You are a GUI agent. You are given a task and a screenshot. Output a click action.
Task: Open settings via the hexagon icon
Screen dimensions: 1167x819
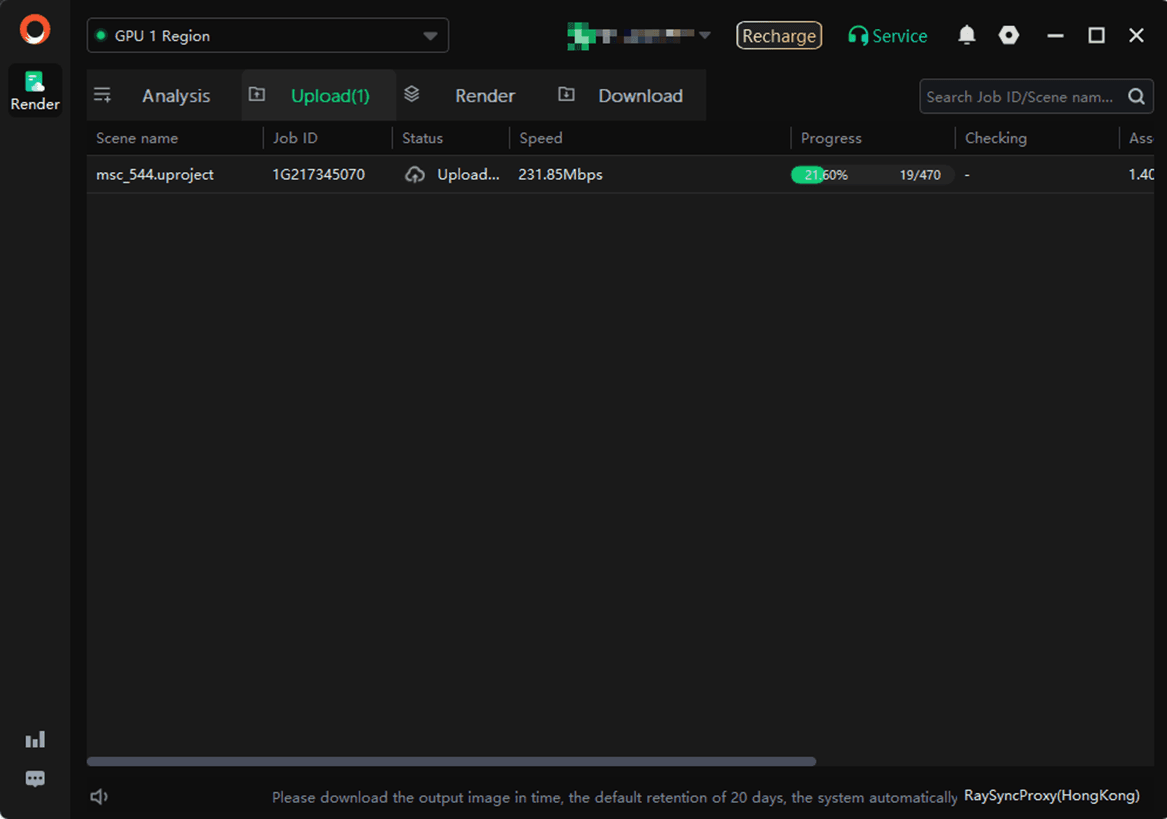1009,36
